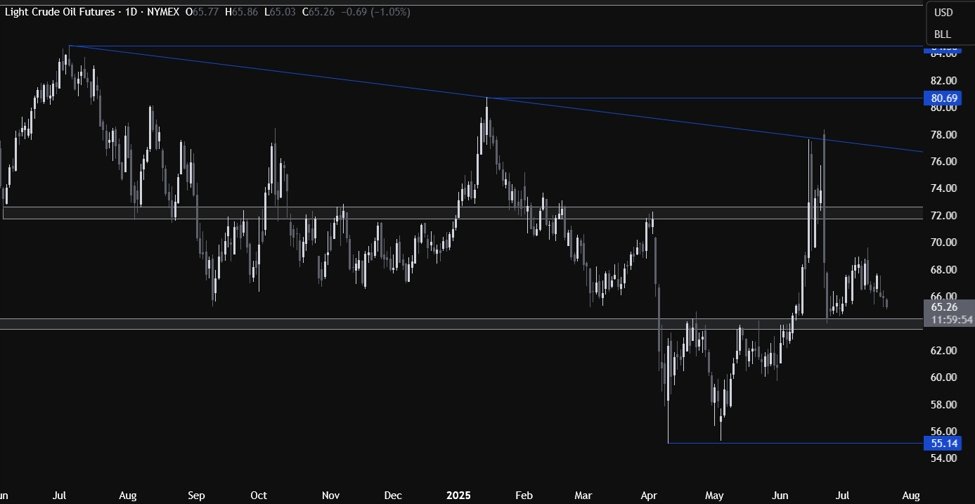Image resolution: width=975 pixels, height=504 pixels.
Task: Select the 55.14 price level label
Action: tap(945, 443)
